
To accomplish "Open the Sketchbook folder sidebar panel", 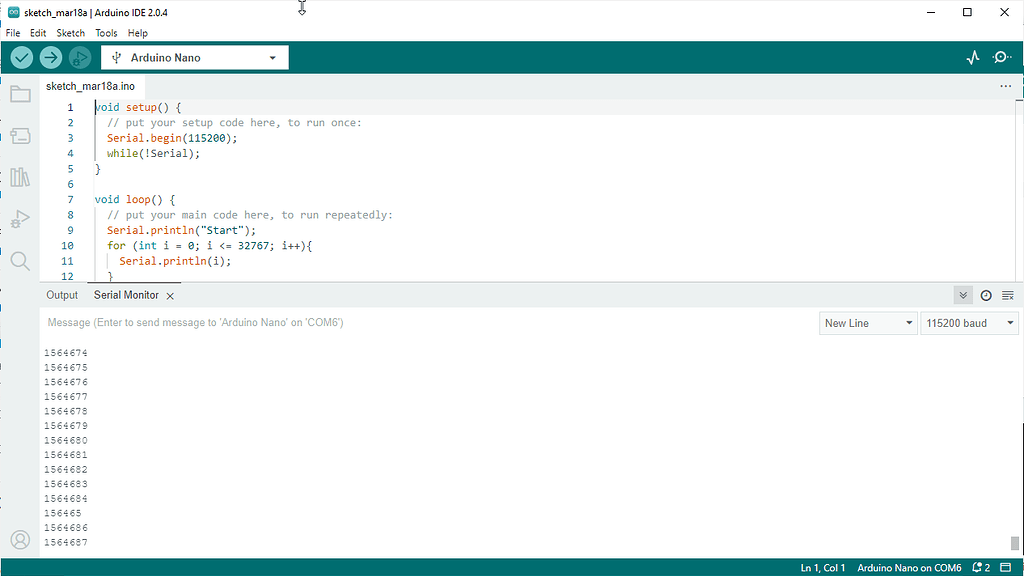I will [x=20, y=95].
